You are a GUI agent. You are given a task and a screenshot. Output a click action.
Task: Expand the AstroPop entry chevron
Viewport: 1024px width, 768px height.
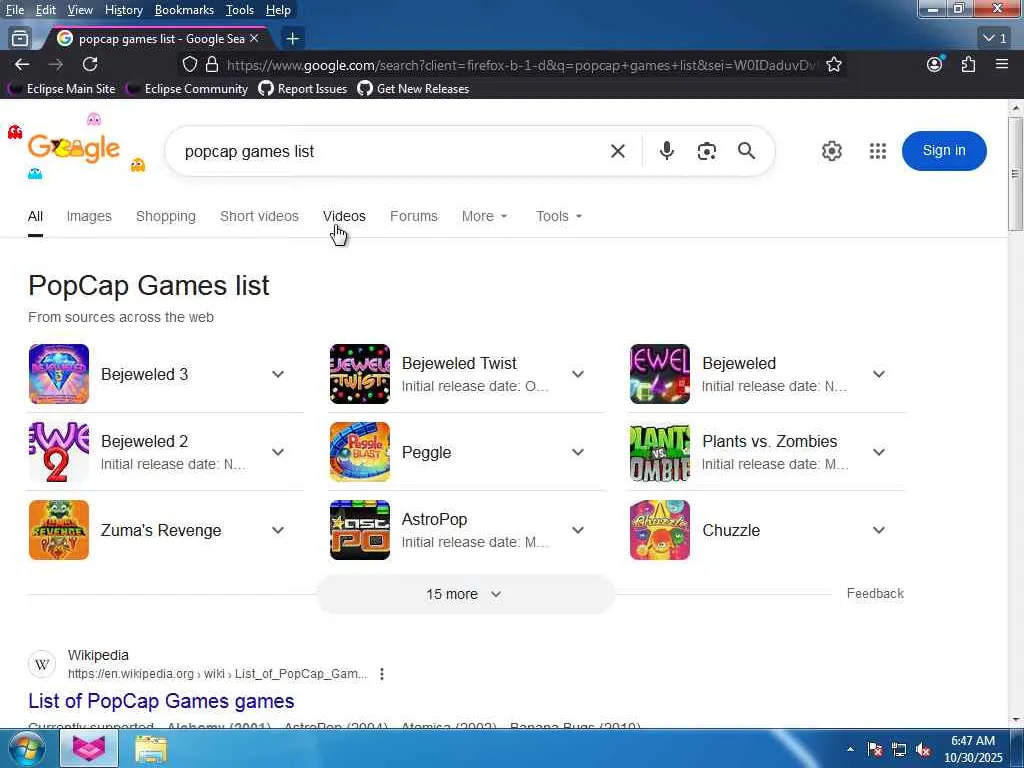tap(578, 530)
